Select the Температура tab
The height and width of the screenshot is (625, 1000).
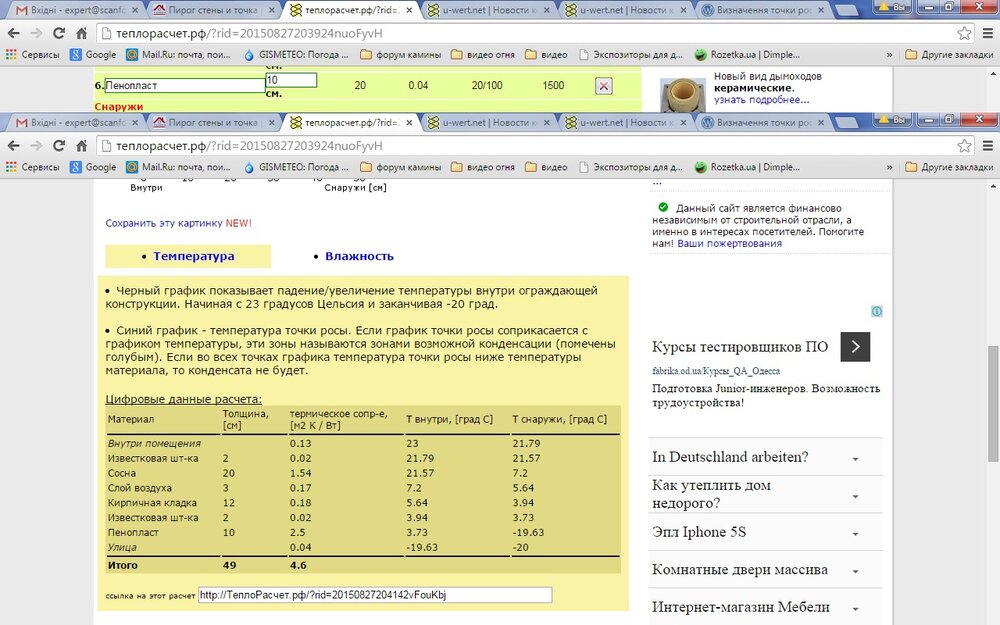[x=193, y=256]
